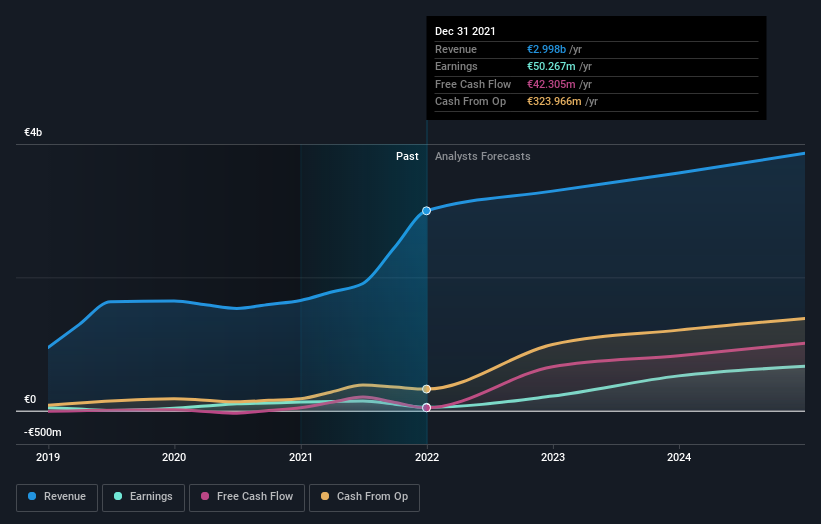The height and width of the screenshot is (524, 821).
Task: Click the orange Cash From Op legend dot
Action: 325,496
